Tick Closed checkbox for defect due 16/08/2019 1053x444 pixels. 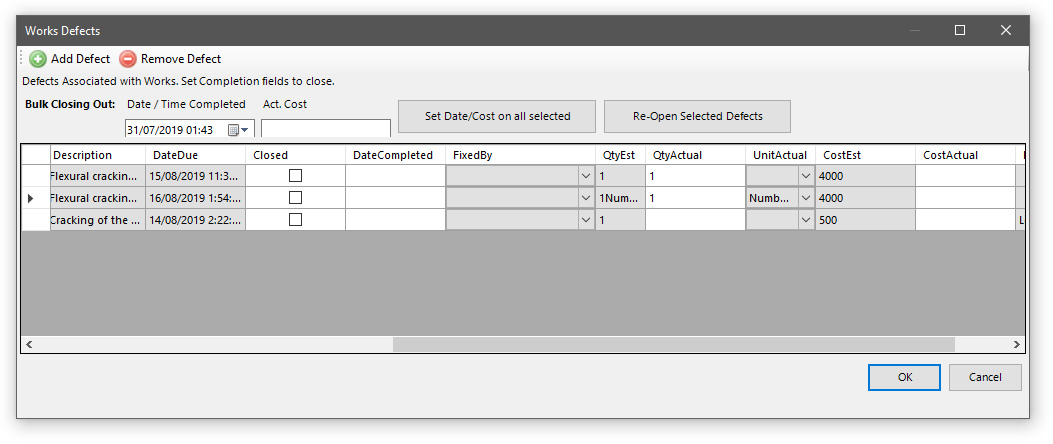click(295, 198)
